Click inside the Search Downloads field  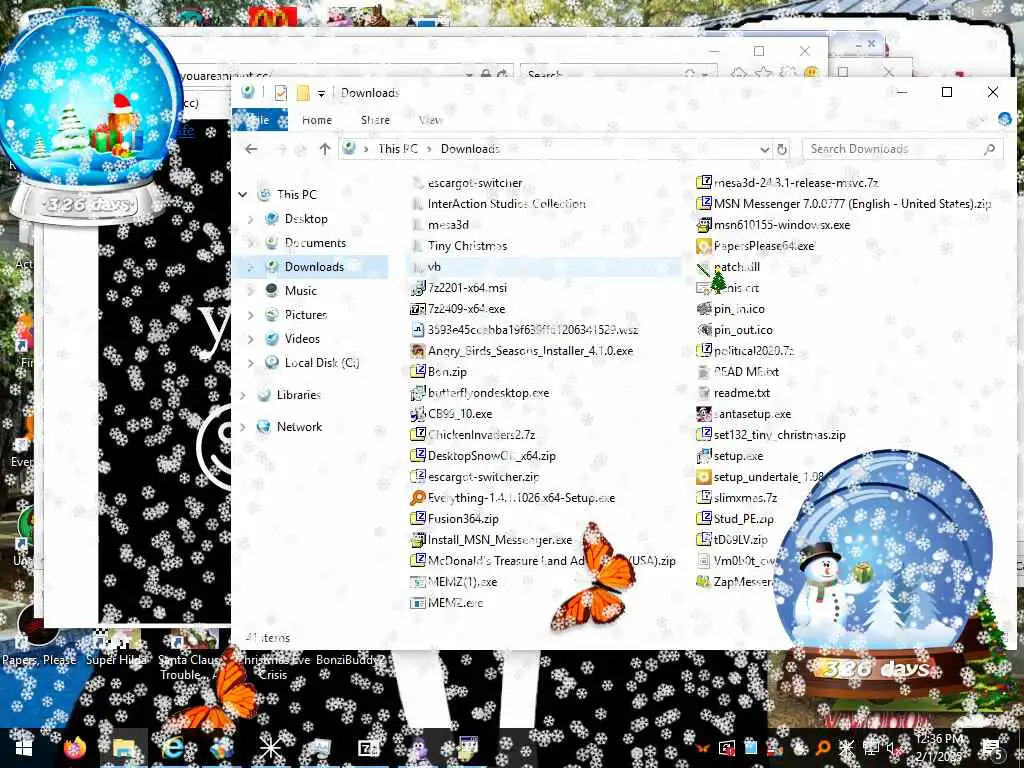pos(903,149)
